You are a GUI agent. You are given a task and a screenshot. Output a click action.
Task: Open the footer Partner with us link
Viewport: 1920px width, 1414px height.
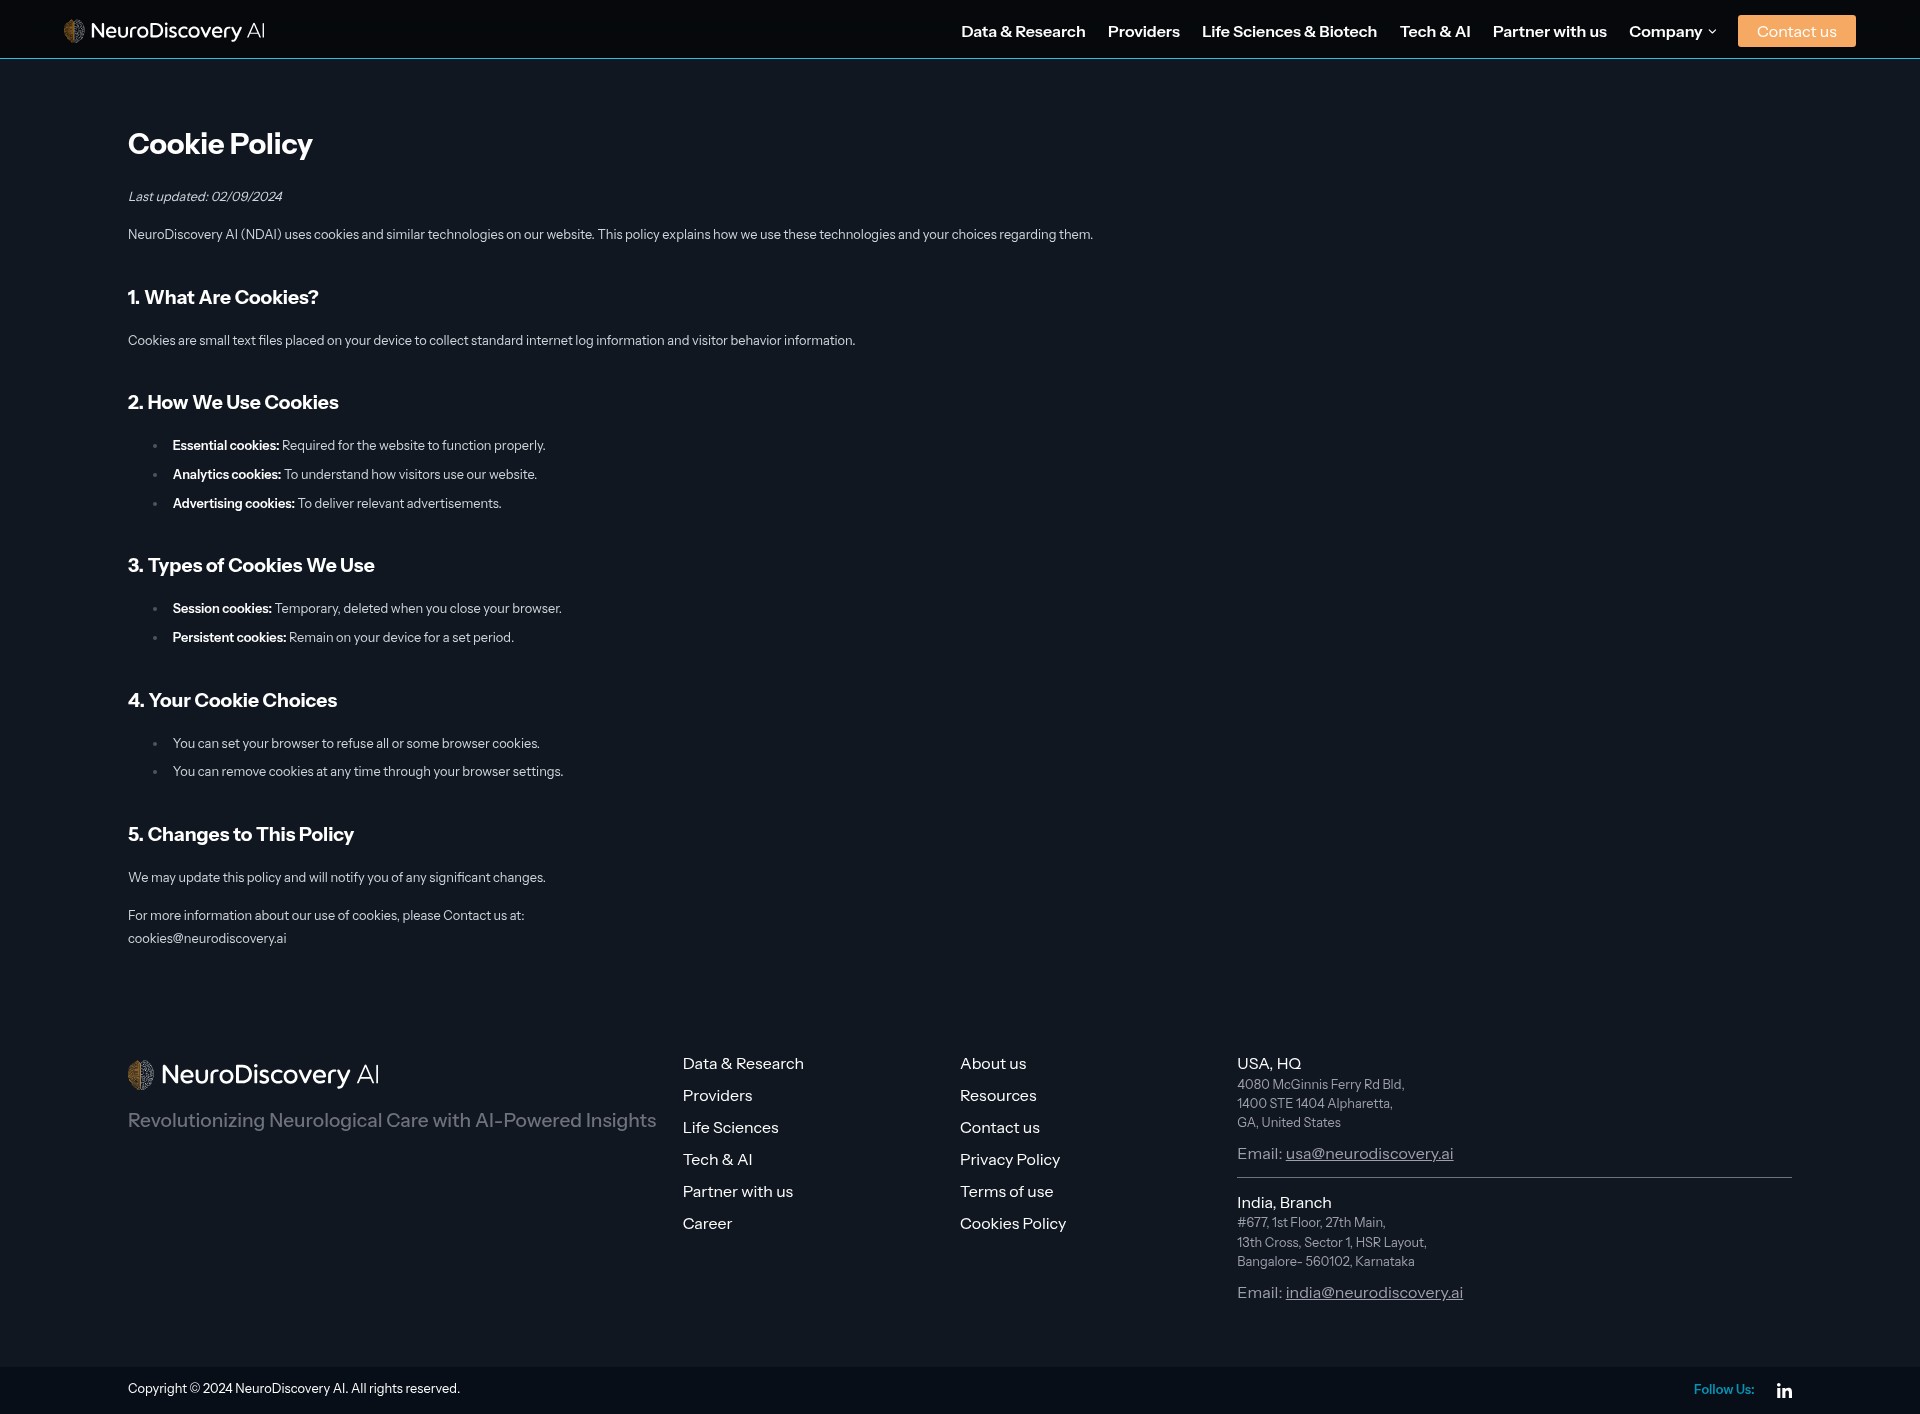click(x=738, y=1192)
